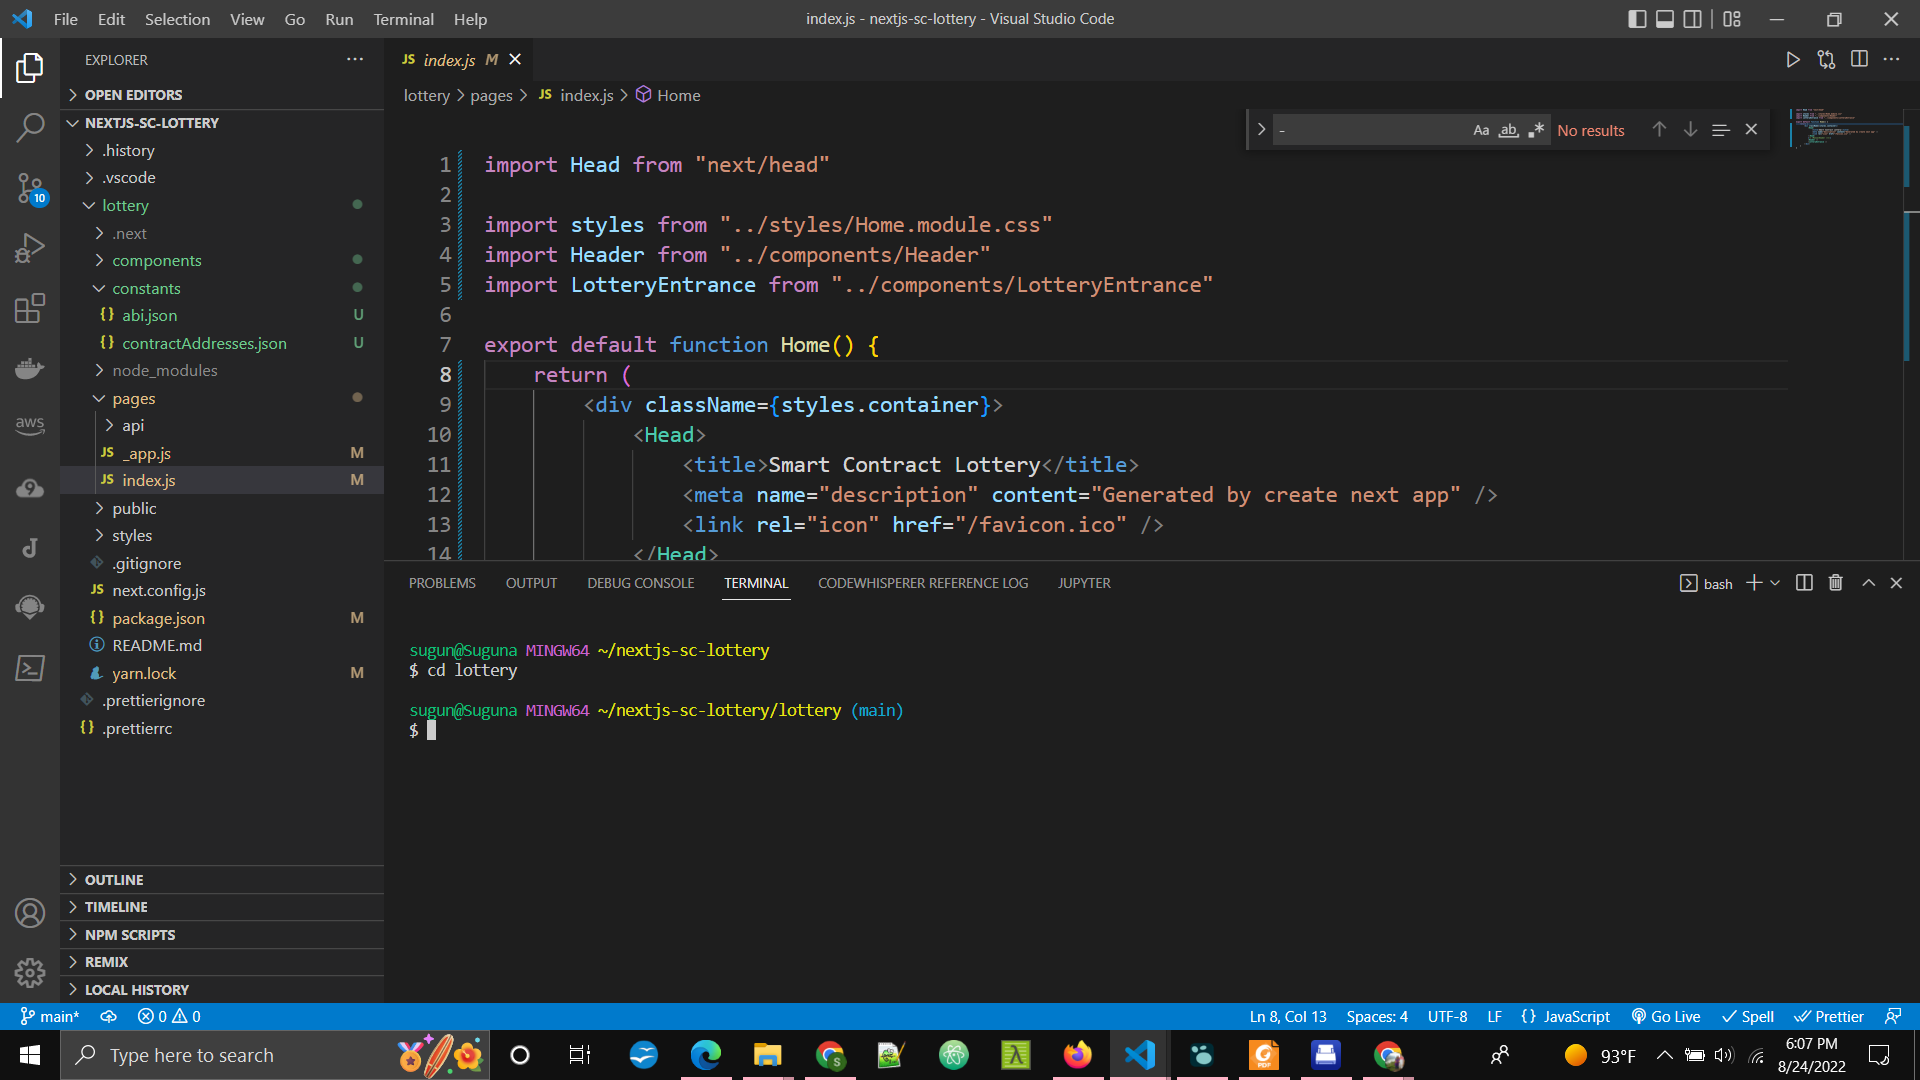Toggle the primary side bar visibility

click(x=1637, y=19)
